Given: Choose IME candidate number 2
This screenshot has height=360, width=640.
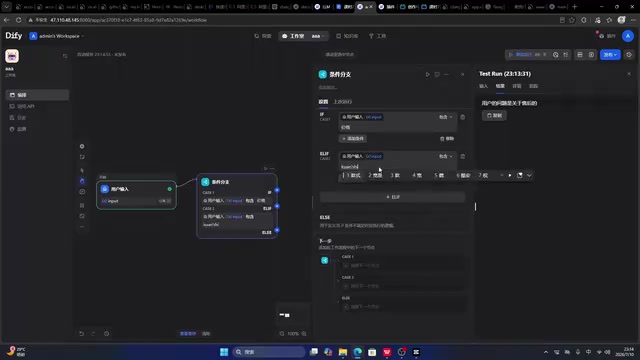Looking at the screenshot, I should [375, 176].
